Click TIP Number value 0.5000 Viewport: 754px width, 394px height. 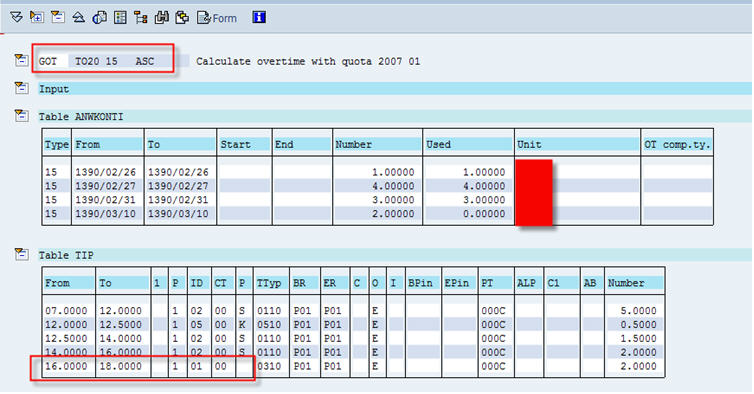click(638, 325)
